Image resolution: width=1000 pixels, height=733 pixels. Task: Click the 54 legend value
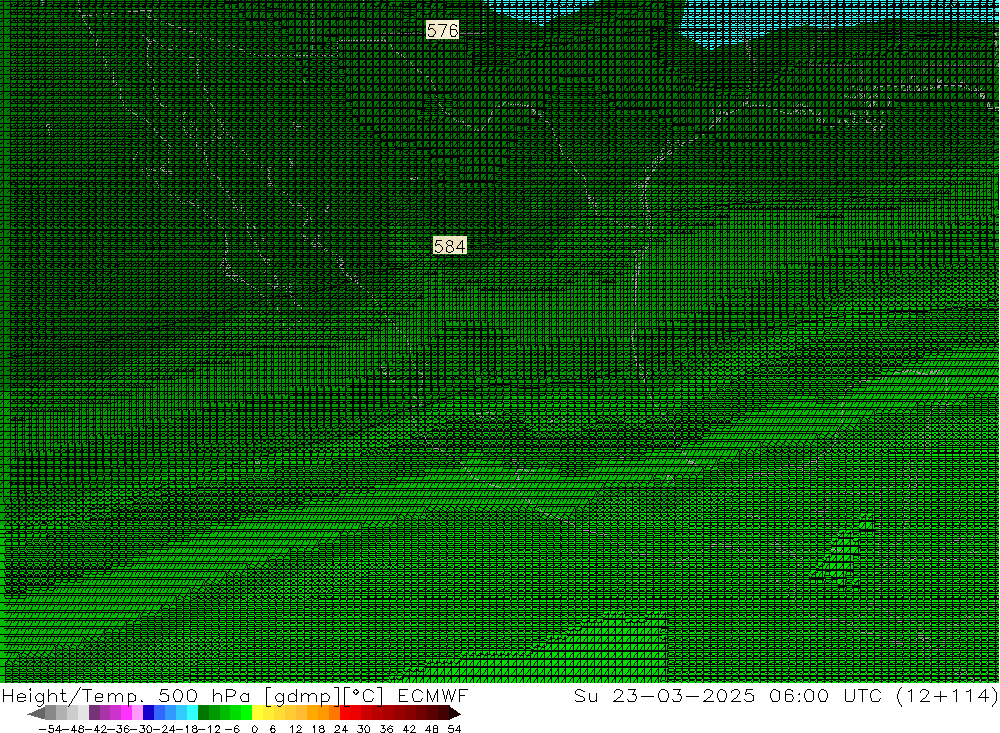pyautogui.click(x=455, y=729)
